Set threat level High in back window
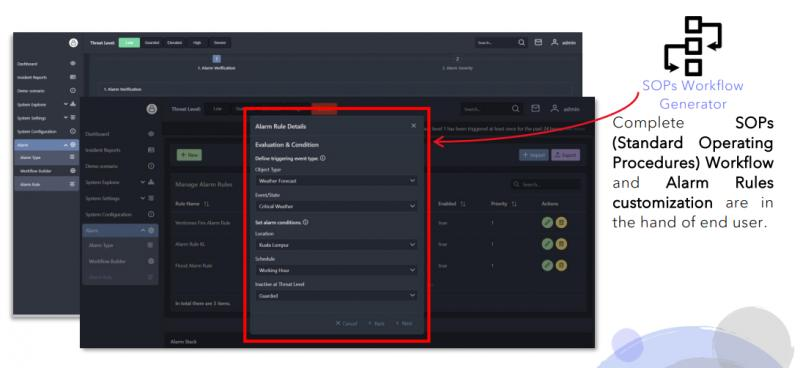The height and width of the screenshot is (368, 800). [197, 43]
